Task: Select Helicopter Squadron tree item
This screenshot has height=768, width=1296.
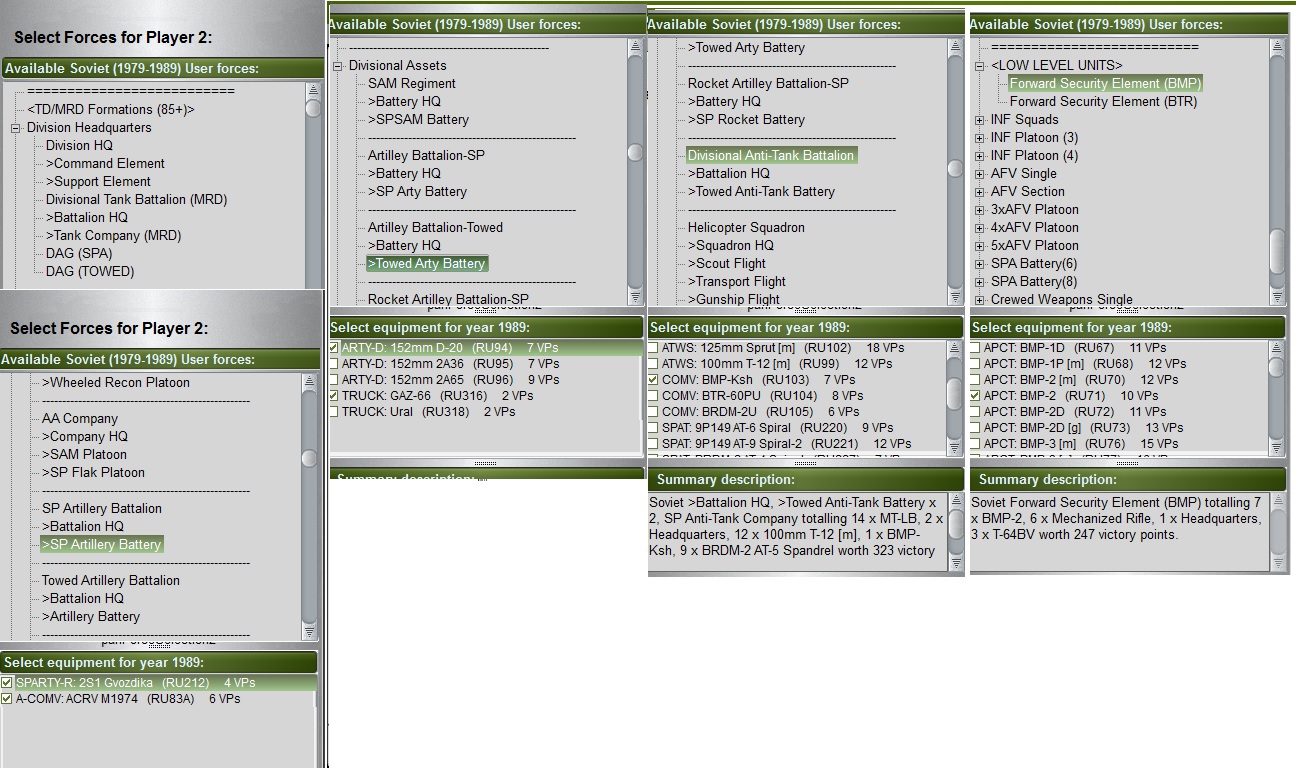Action: point(746,228)
